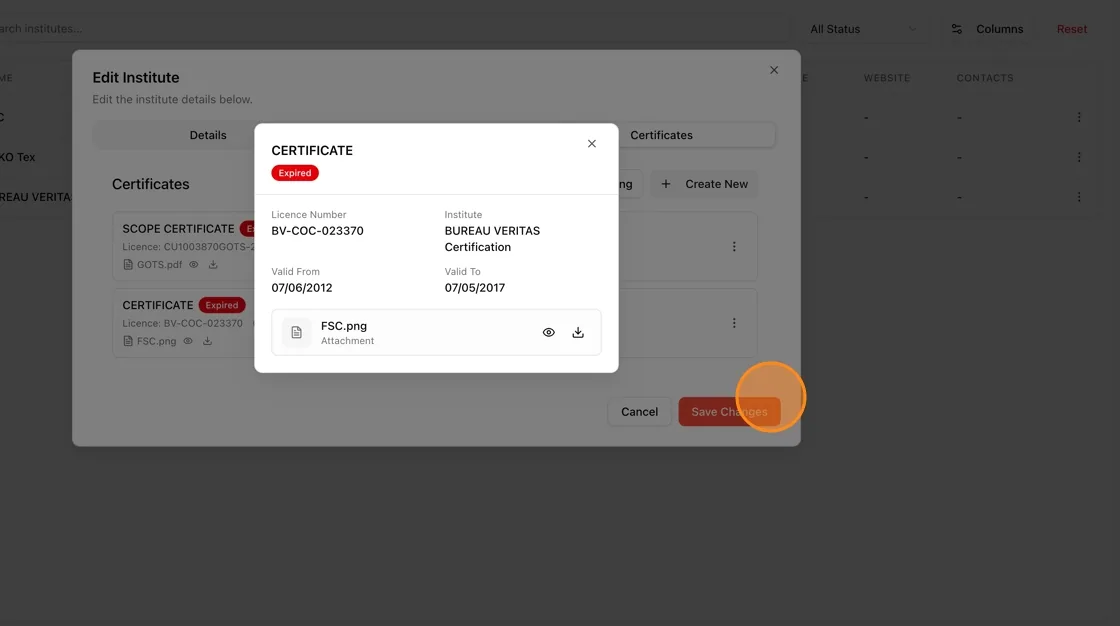Click SCOPE CERTIFICATE card title

click(x=178, y=229)
